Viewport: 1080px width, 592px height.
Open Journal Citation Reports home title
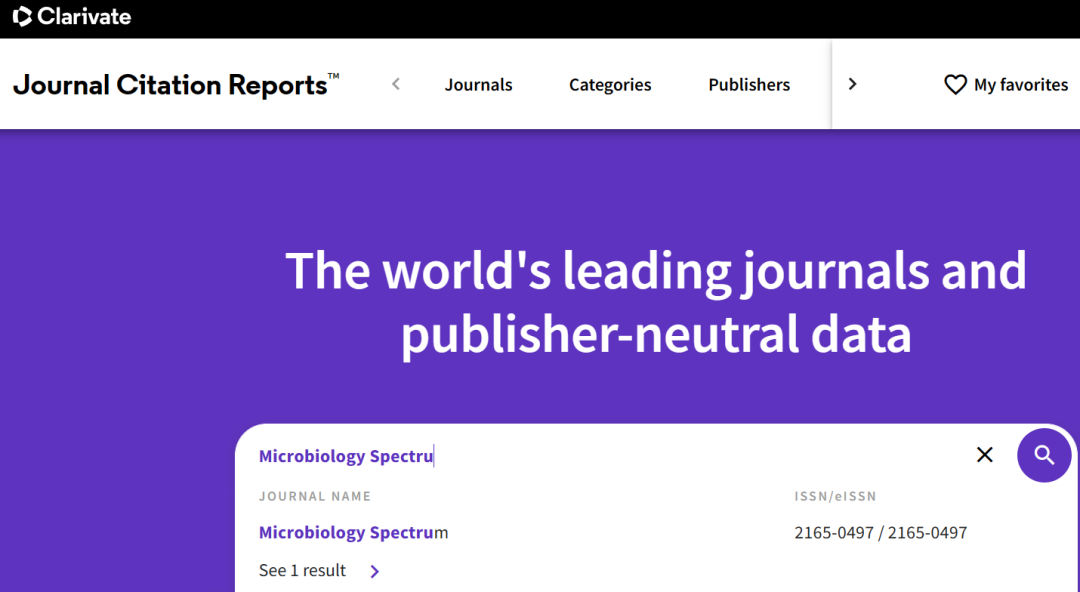tap(176, 85)
